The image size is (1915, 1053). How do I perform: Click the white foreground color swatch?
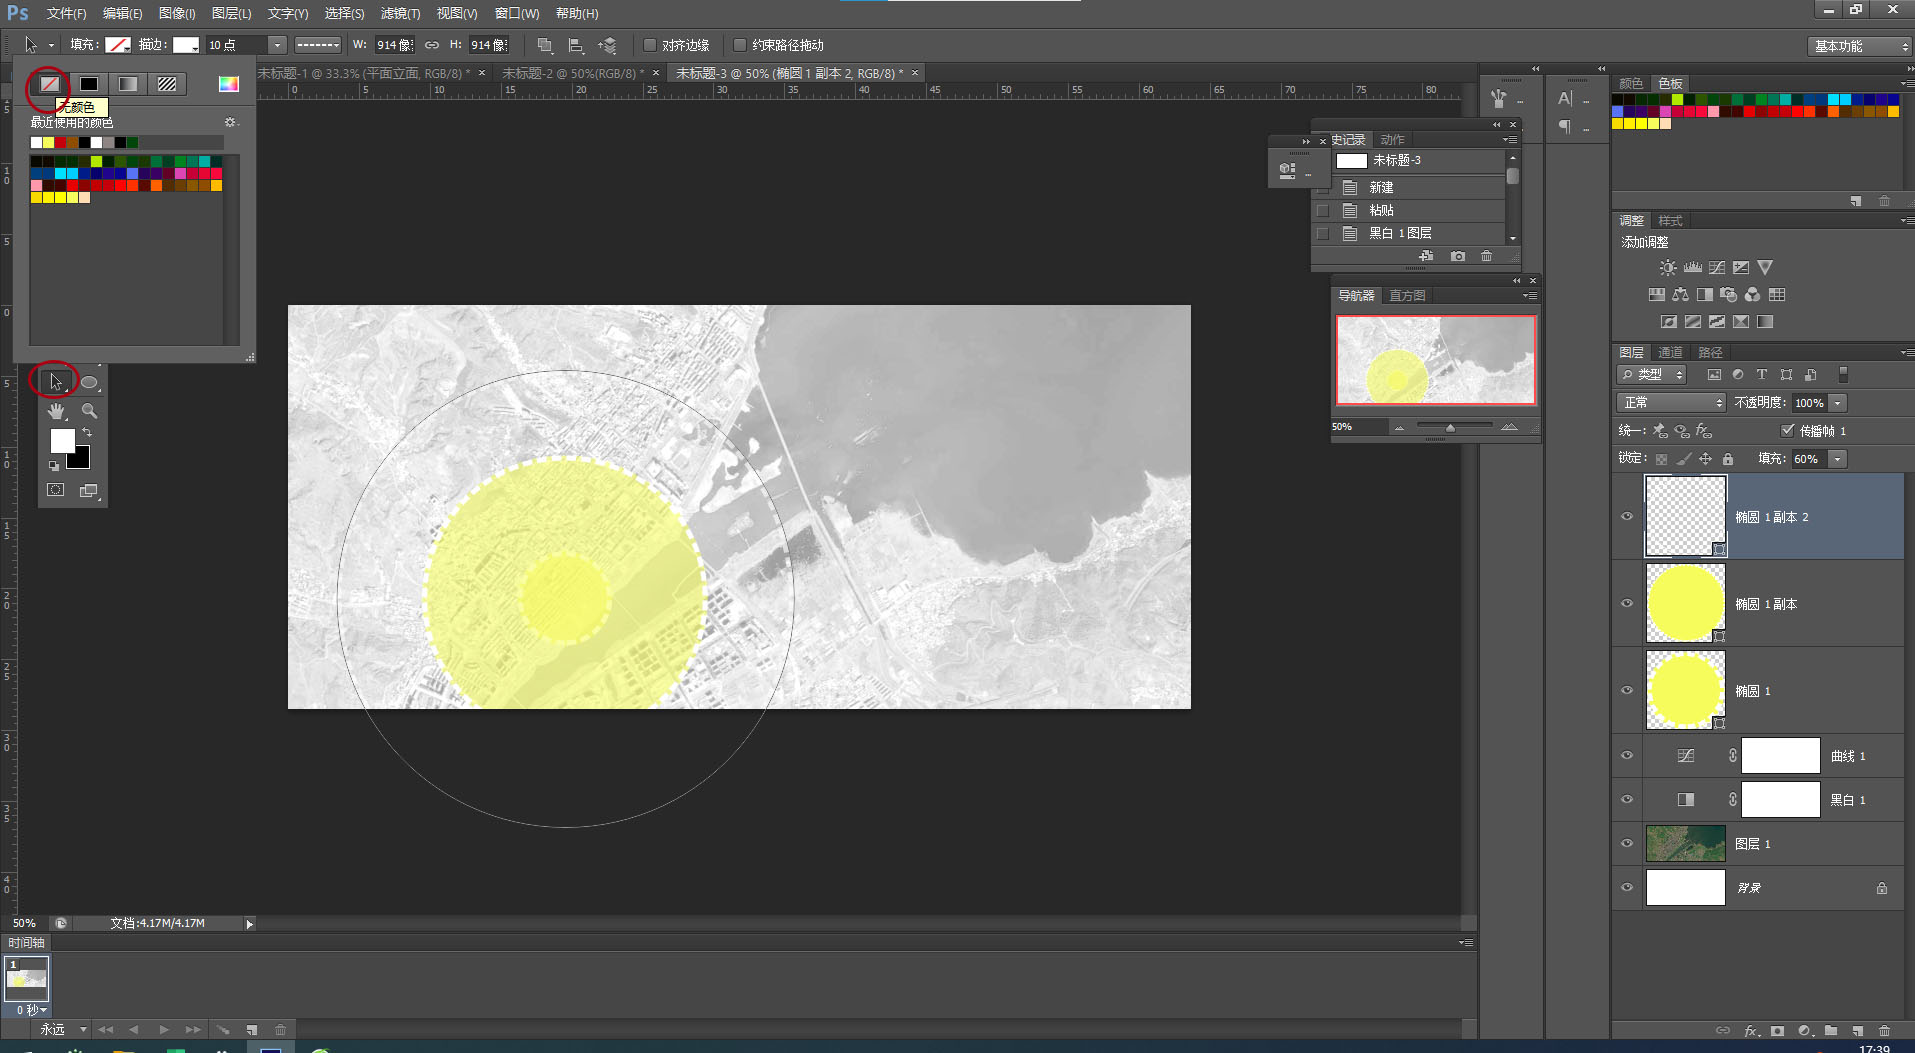tap(62, 441)
